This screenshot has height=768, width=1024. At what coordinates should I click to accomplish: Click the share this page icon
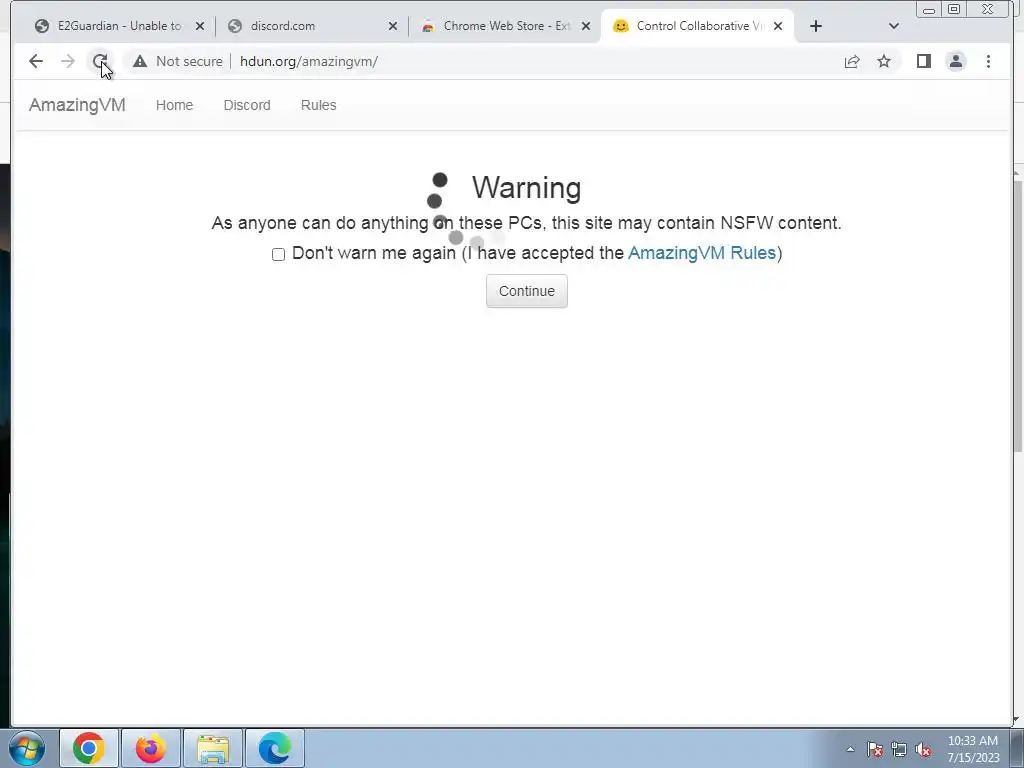coord(852,61)
